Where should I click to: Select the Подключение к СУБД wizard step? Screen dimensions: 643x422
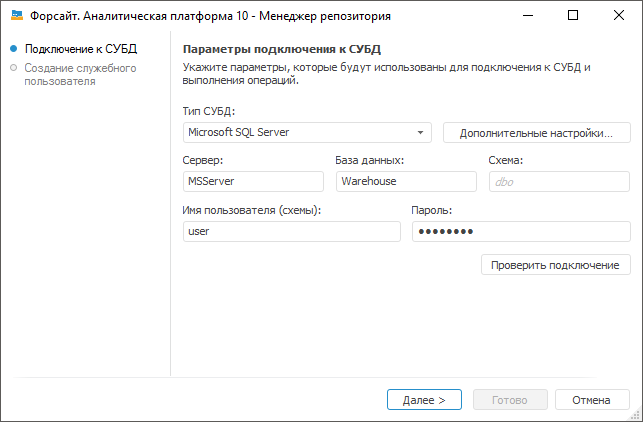click(x=81, y=48)
